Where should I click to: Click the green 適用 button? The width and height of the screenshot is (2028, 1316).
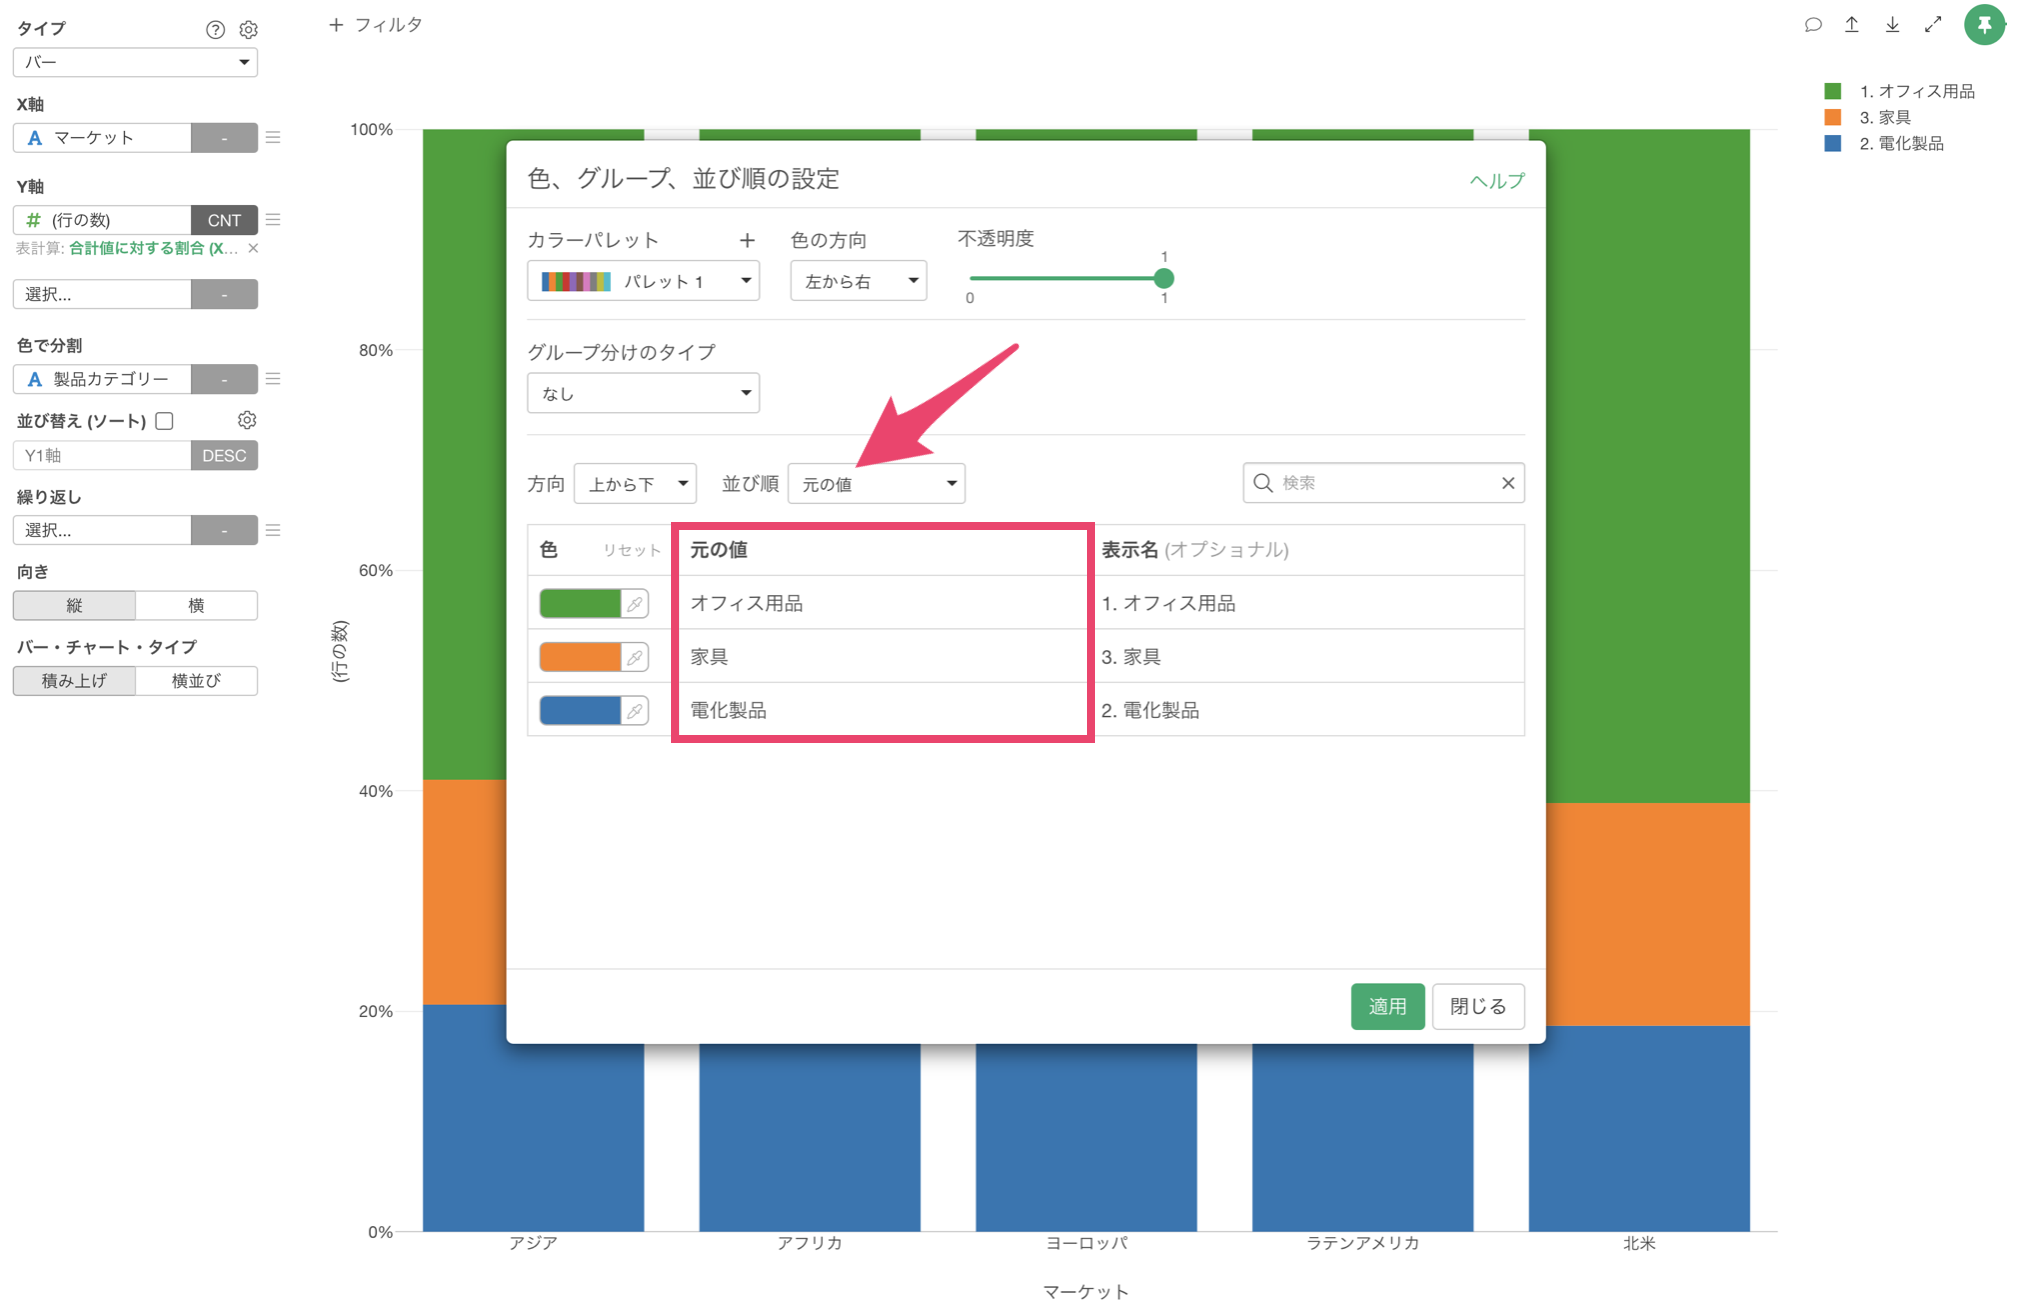pyautogui.click(x=1386, y=1006)
